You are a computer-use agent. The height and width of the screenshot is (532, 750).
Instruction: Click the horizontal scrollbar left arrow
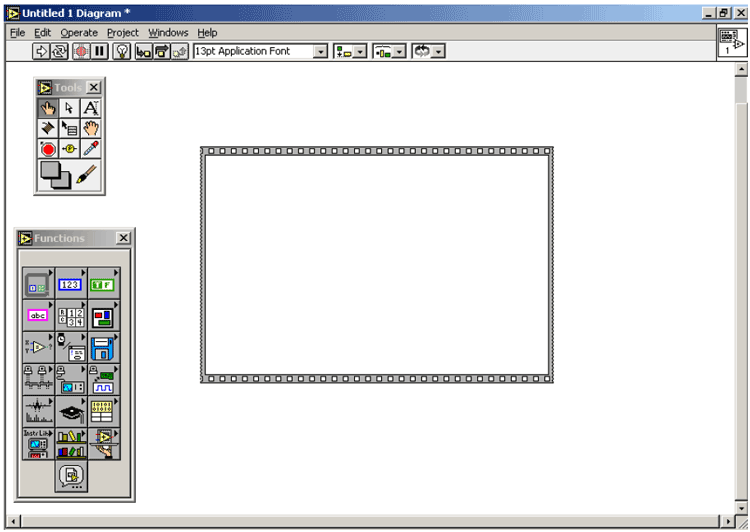coord(14,521)
